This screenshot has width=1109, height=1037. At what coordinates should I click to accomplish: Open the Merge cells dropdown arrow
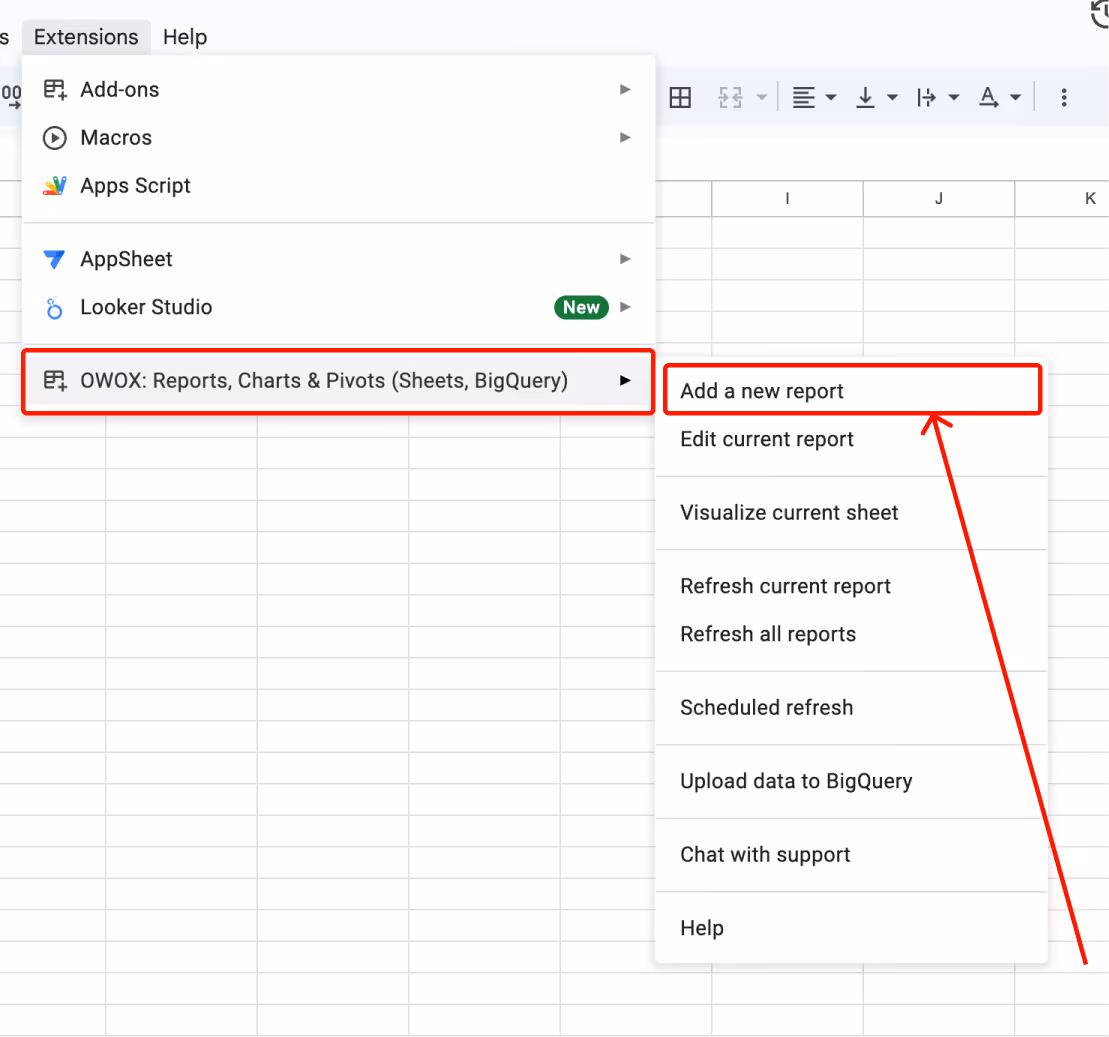[x=762, y=98]
